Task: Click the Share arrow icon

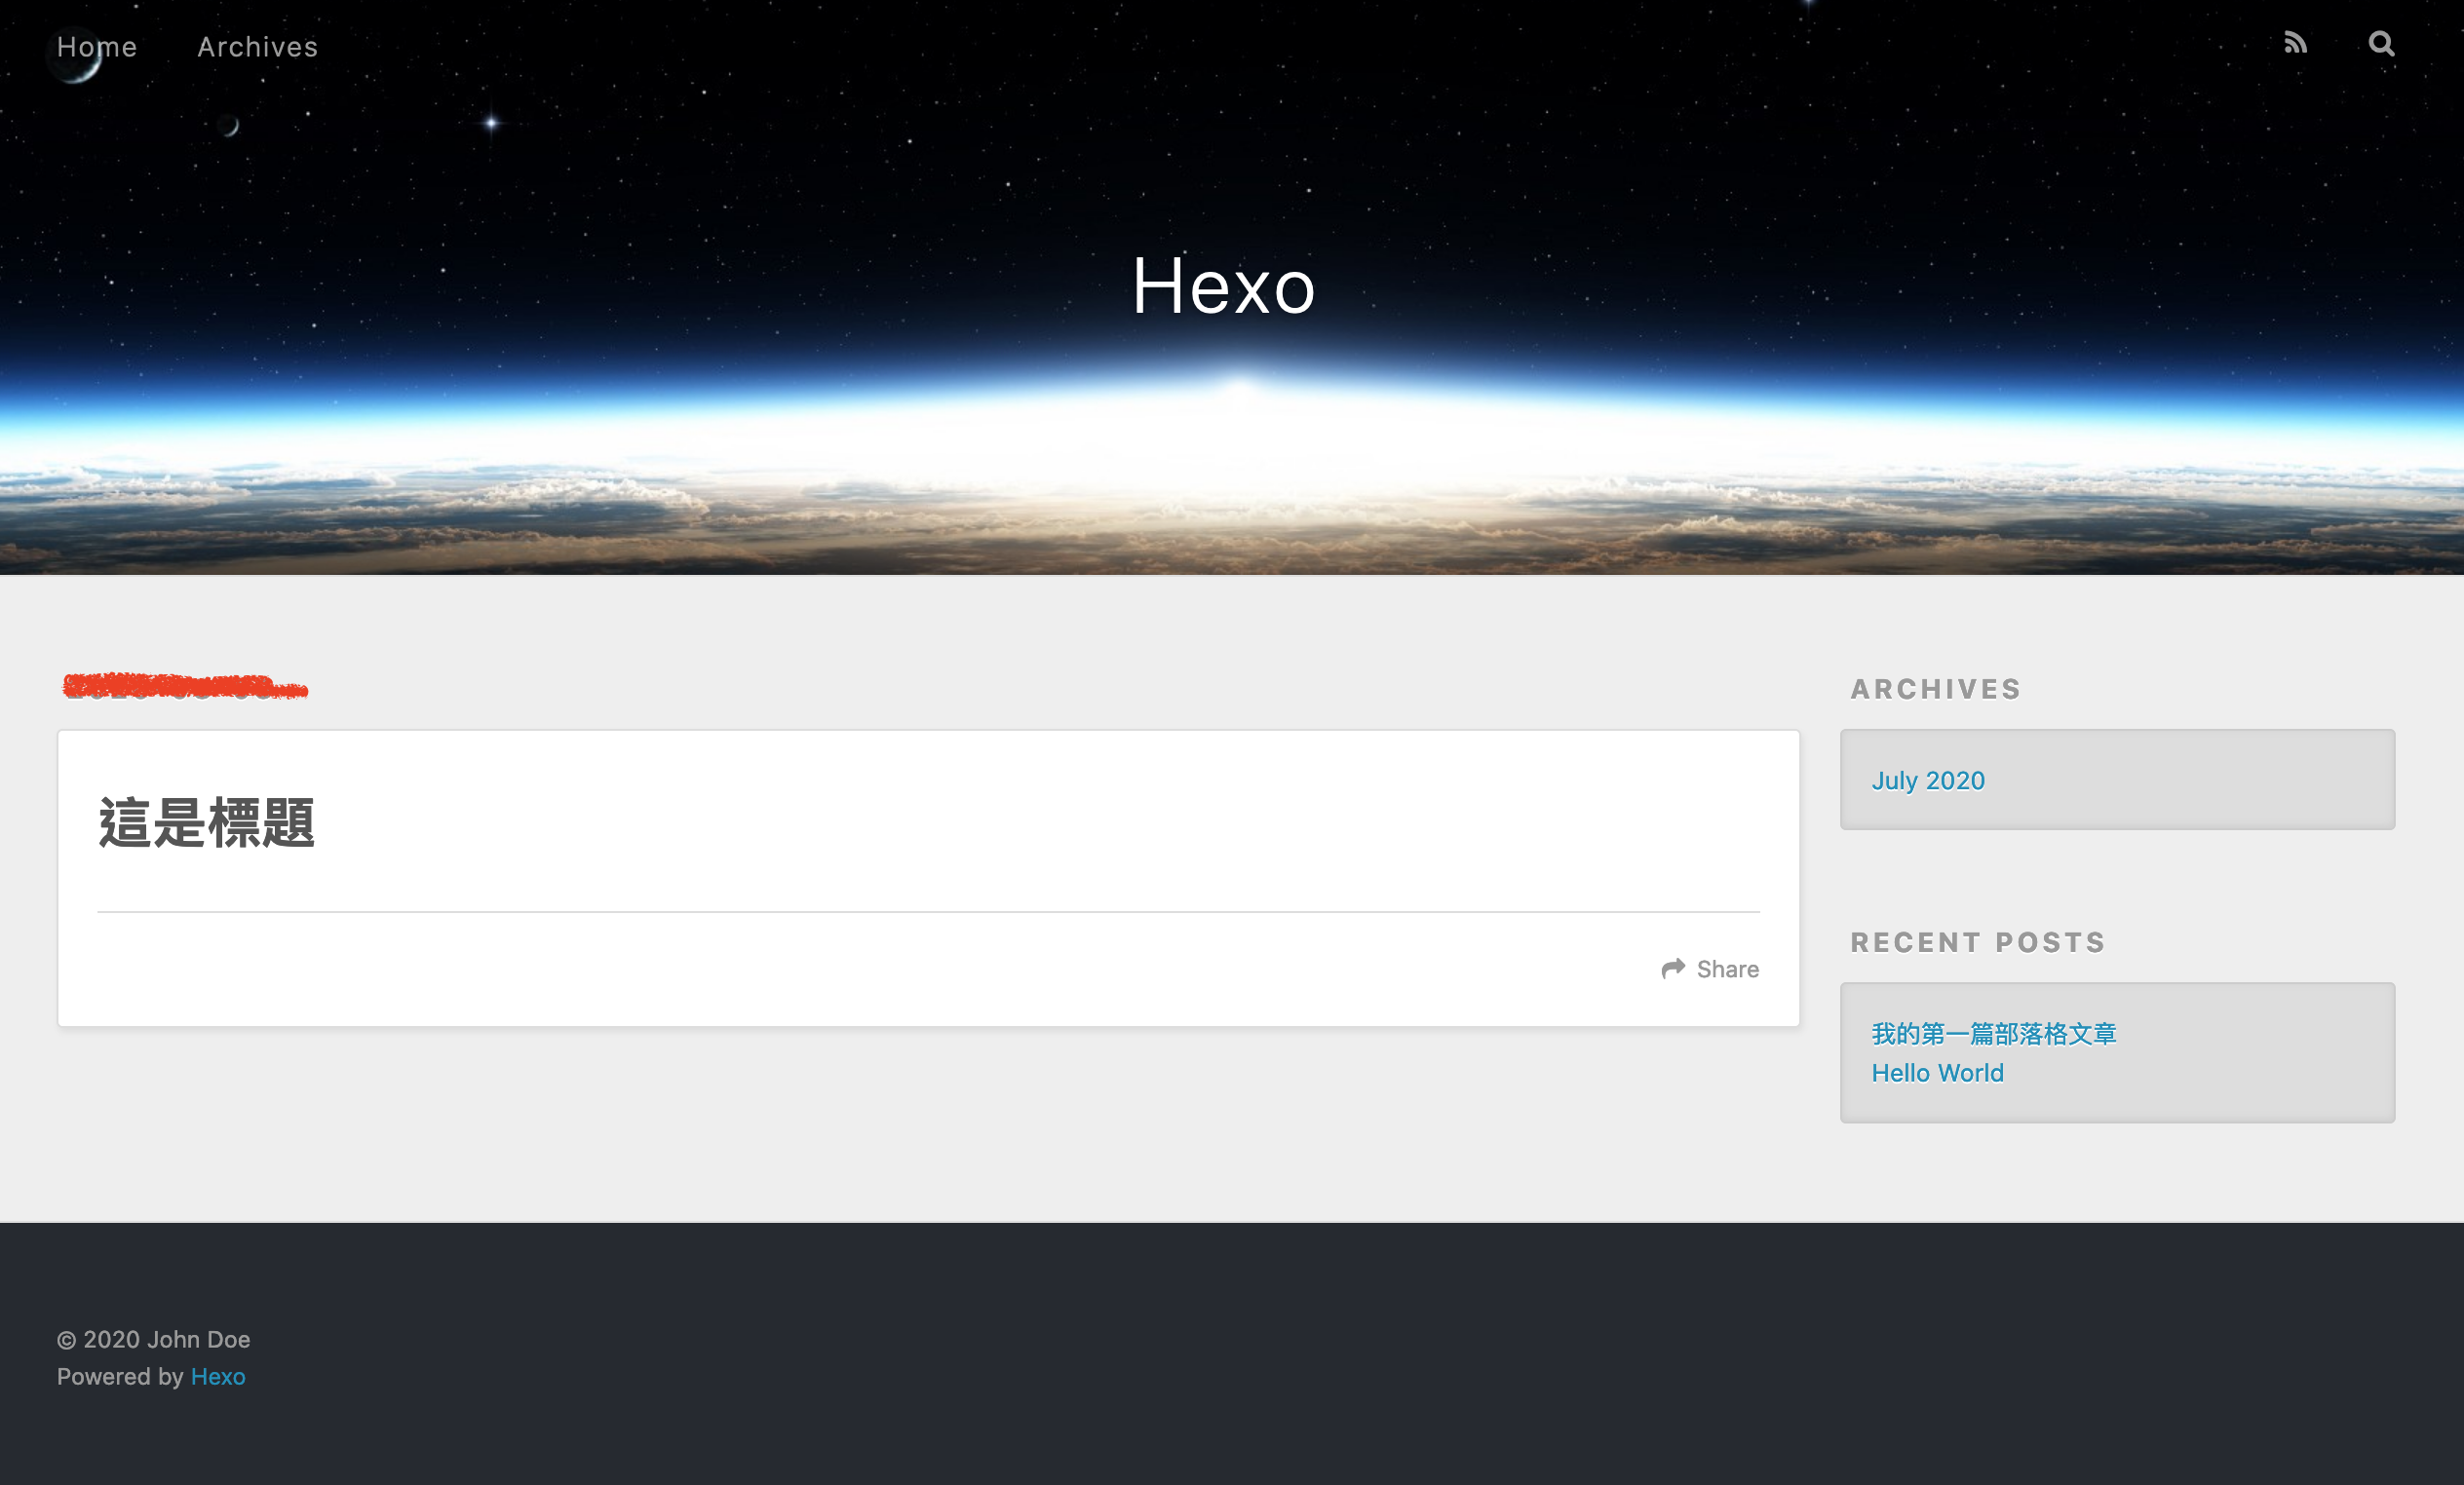Action: [1673, 968]
